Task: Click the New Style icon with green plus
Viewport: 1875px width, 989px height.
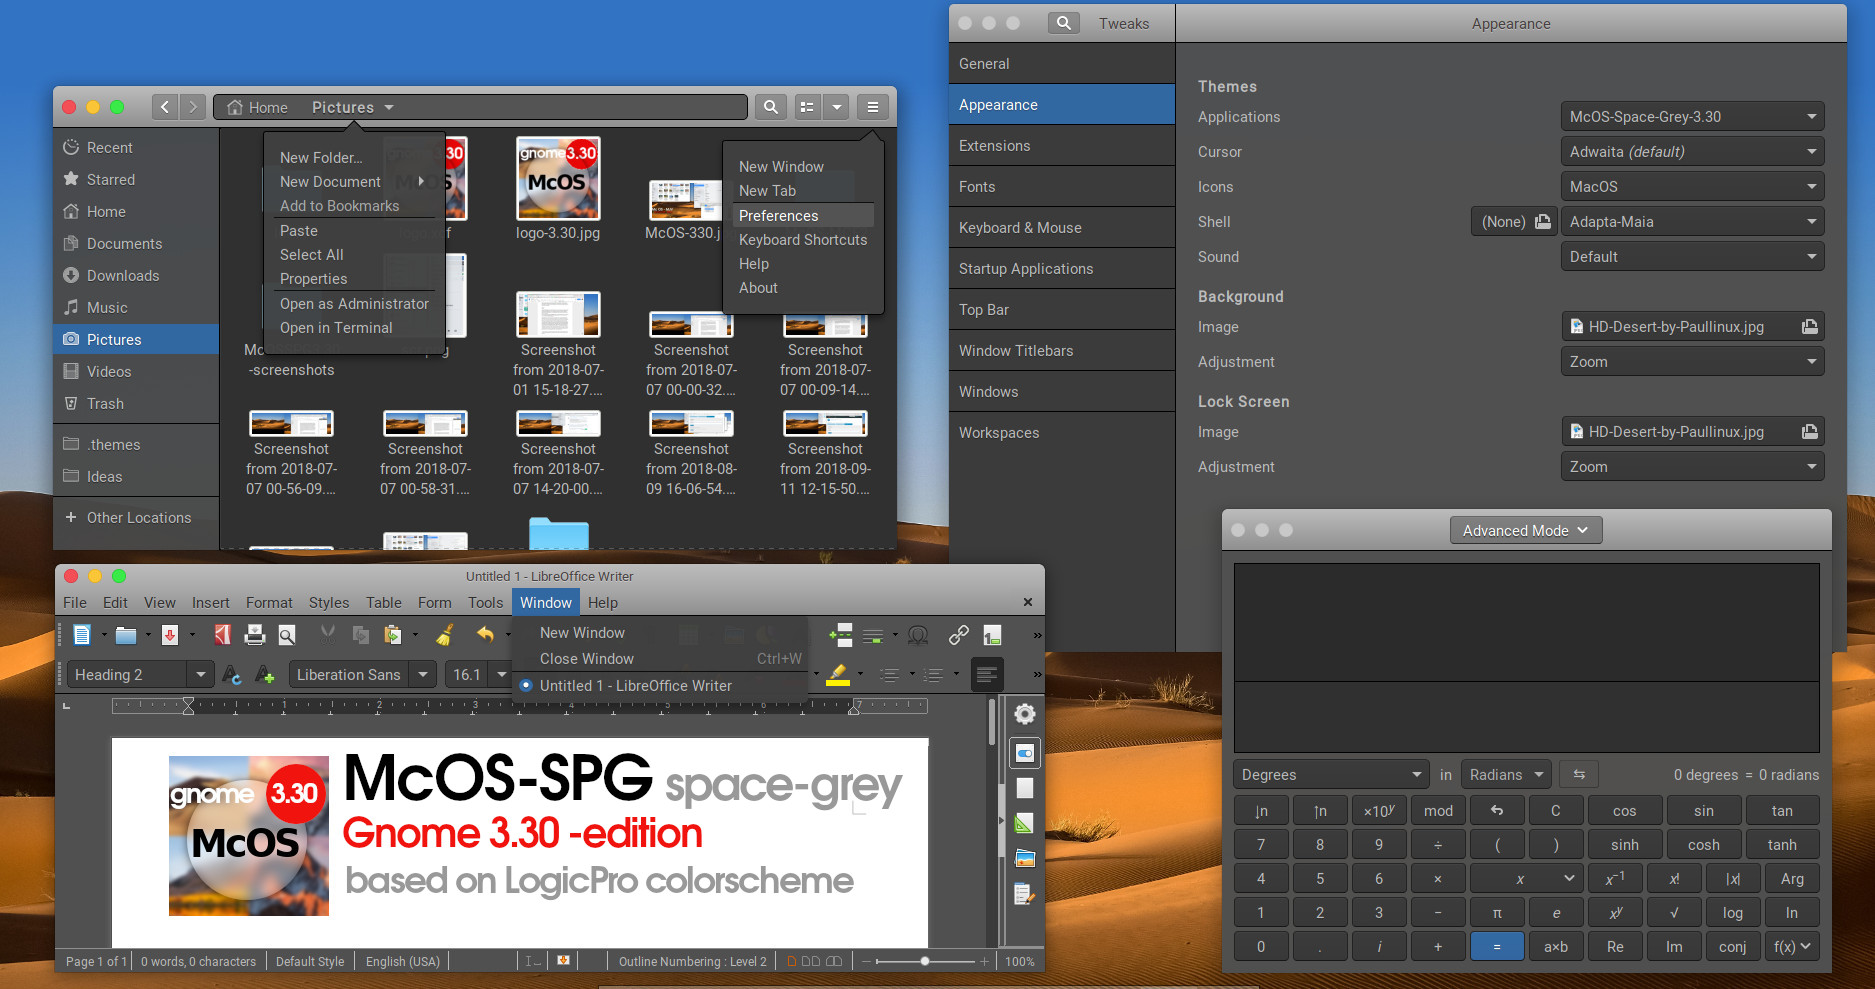Action: click(x=265, y=675)
